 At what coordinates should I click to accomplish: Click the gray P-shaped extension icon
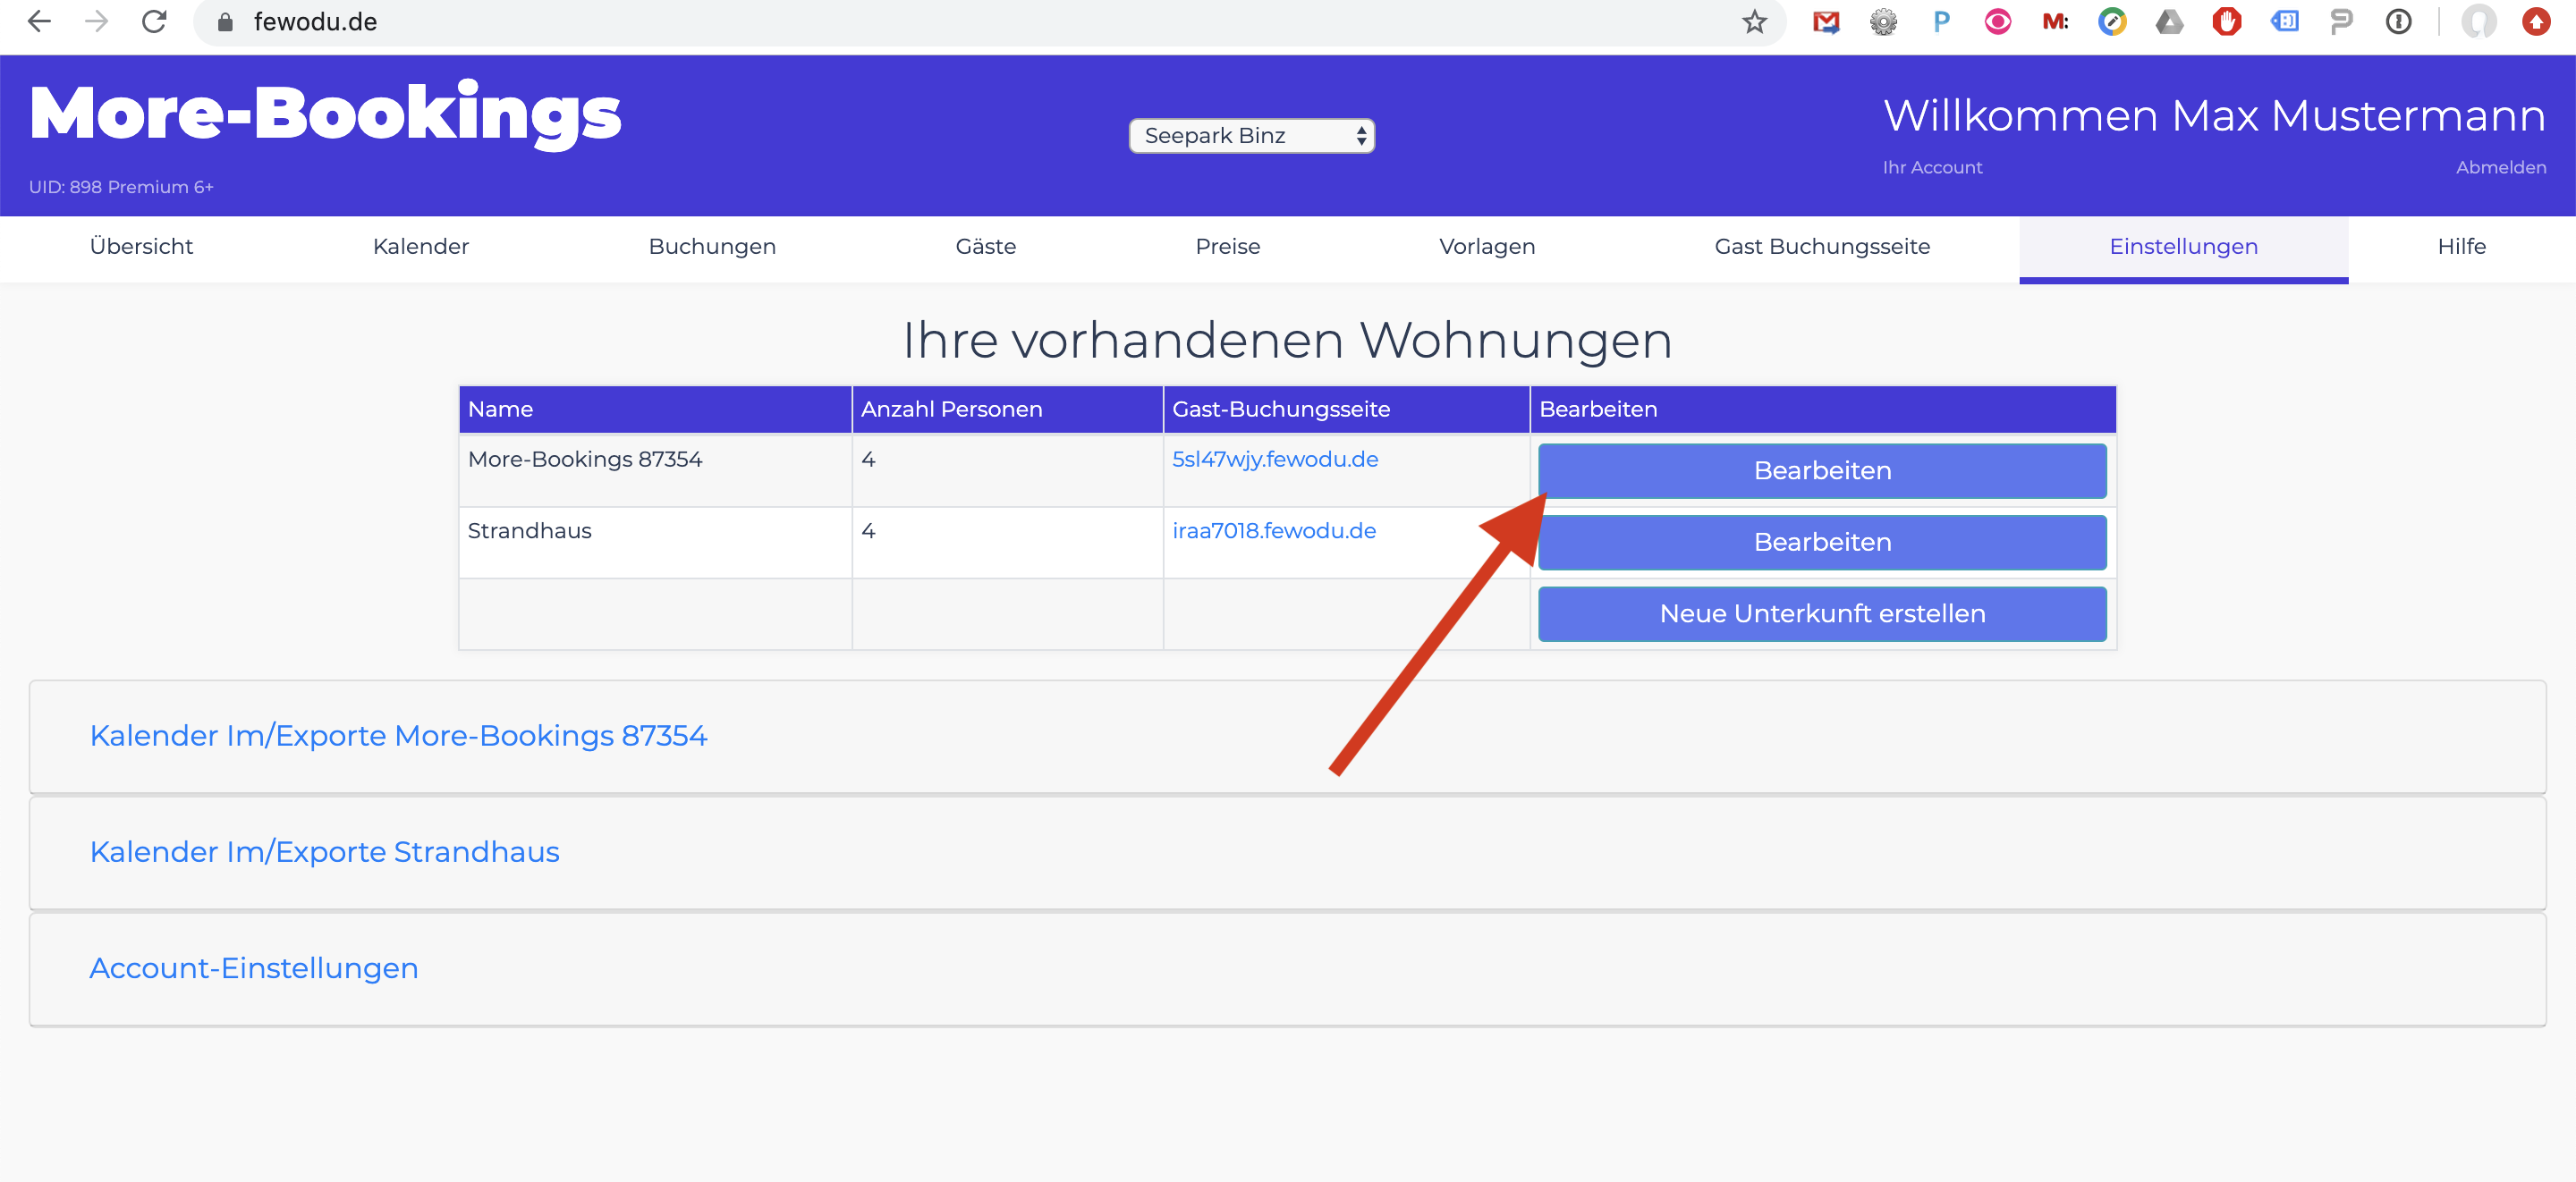(x=2341, y=21)
